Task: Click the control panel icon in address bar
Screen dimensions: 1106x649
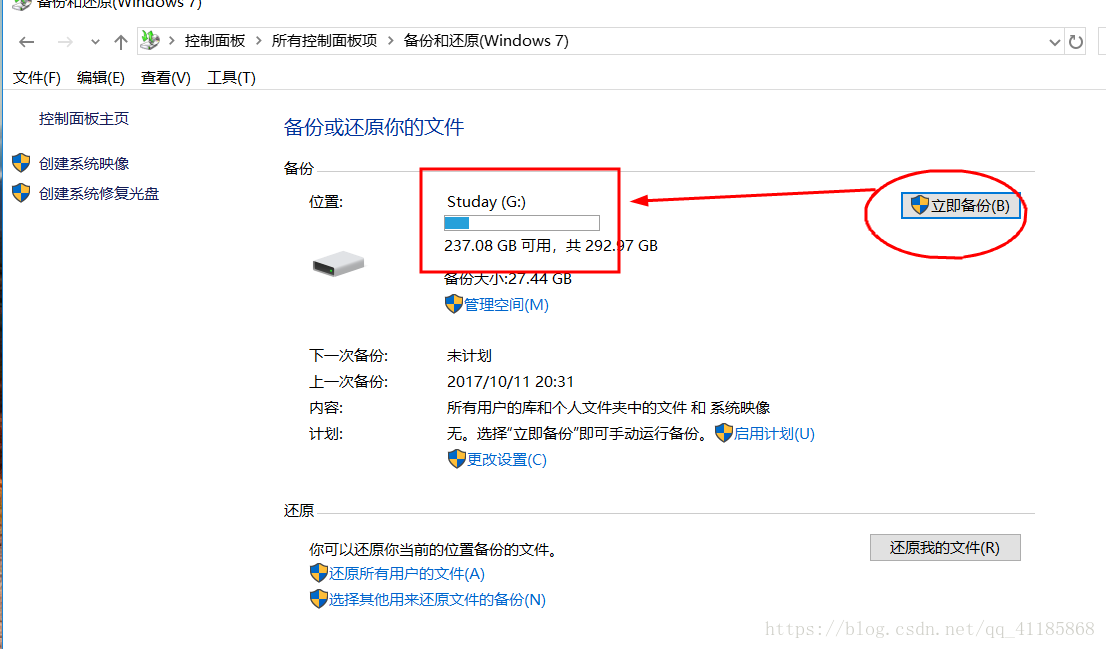Action: [x=150, y=40]
